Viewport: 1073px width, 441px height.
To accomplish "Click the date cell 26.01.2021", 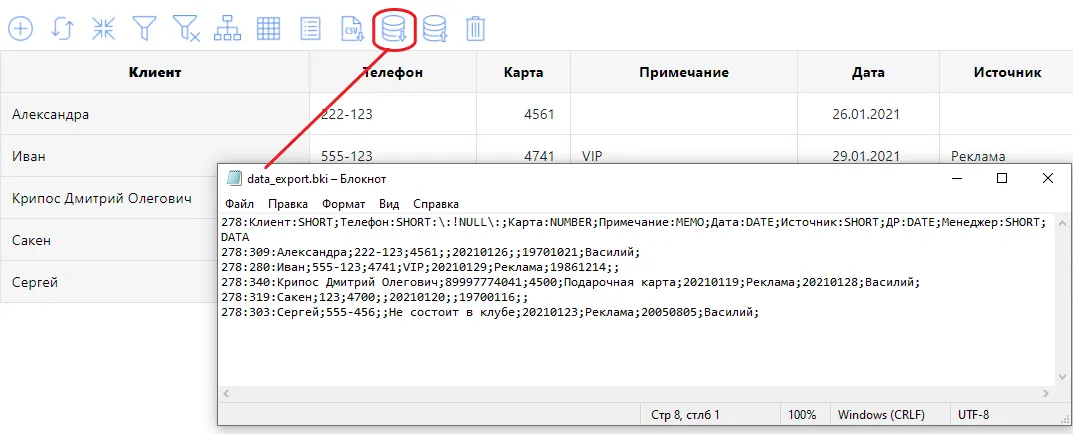I will click(x=868, y=114).
